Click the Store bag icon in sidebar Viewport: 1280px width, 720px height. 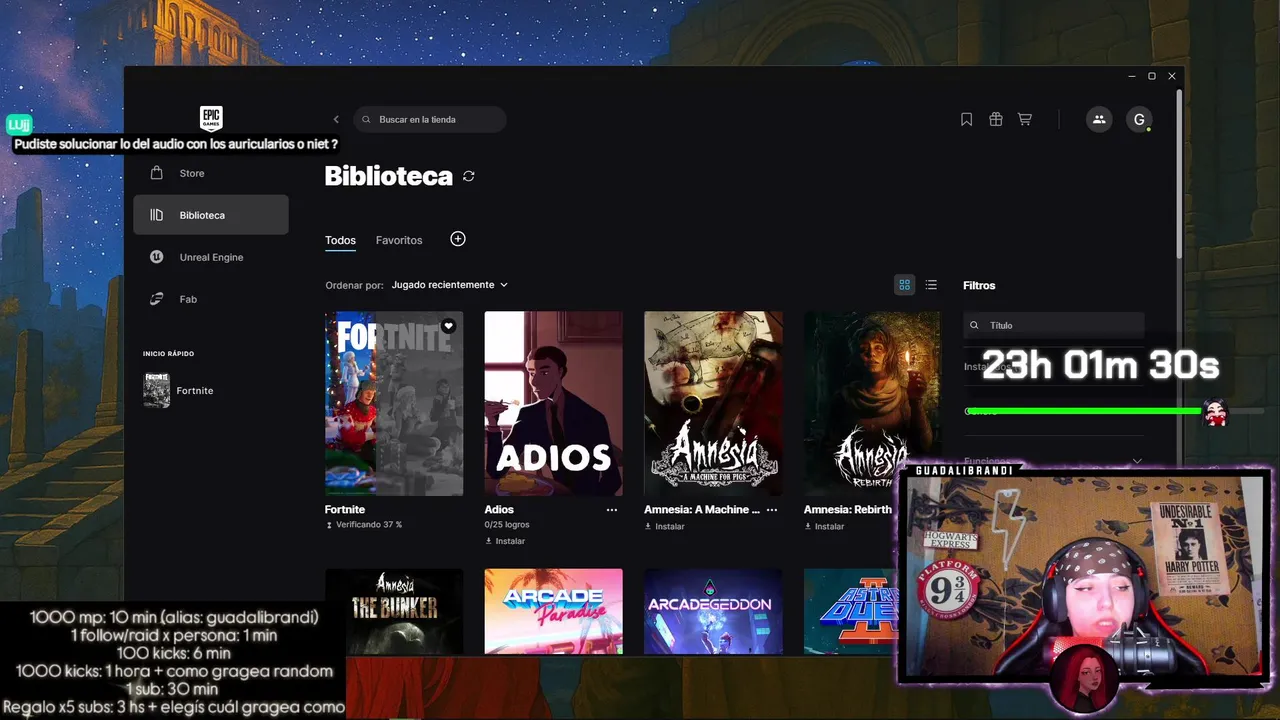[156, 173]
